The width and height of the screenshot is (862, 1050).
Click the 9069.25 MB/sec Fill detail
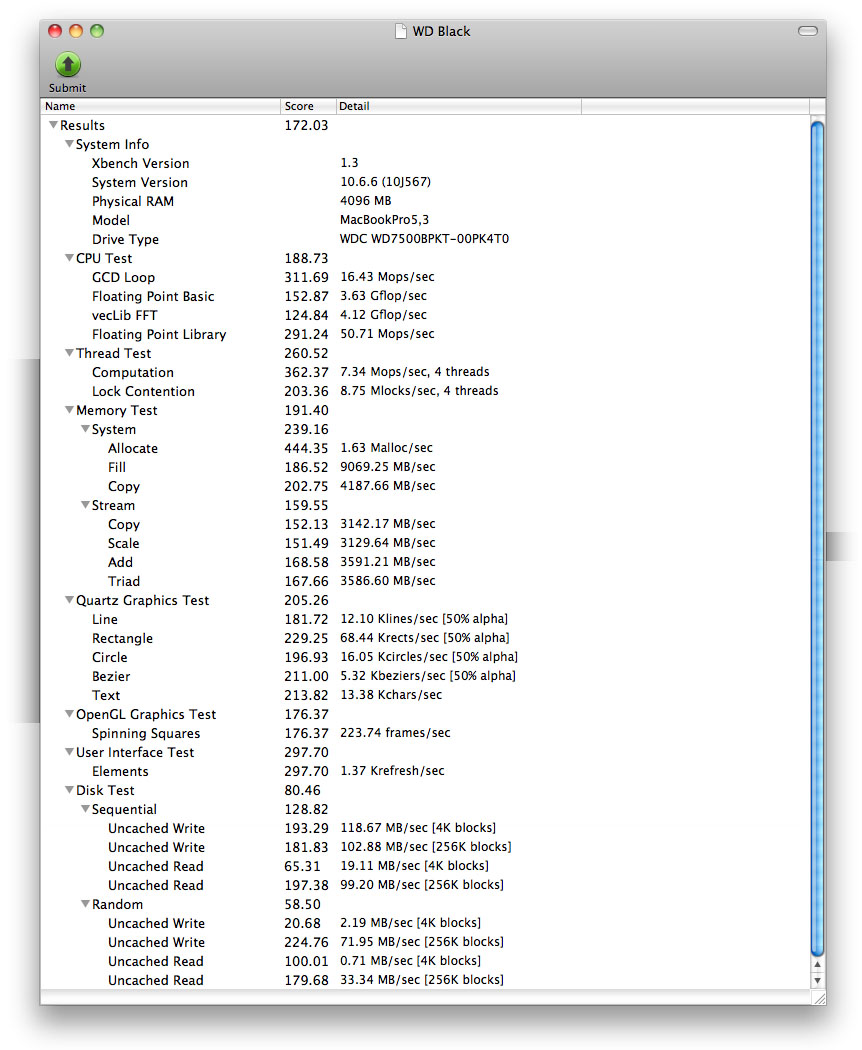[x=388, y=467]
